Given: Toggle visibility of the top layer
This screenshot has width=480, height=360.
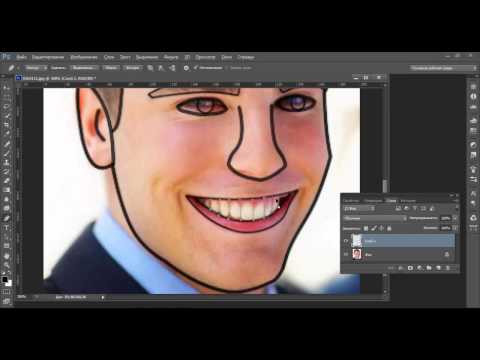Looking at the screenshot, I should pyautogui.click(x=346, y=241).
